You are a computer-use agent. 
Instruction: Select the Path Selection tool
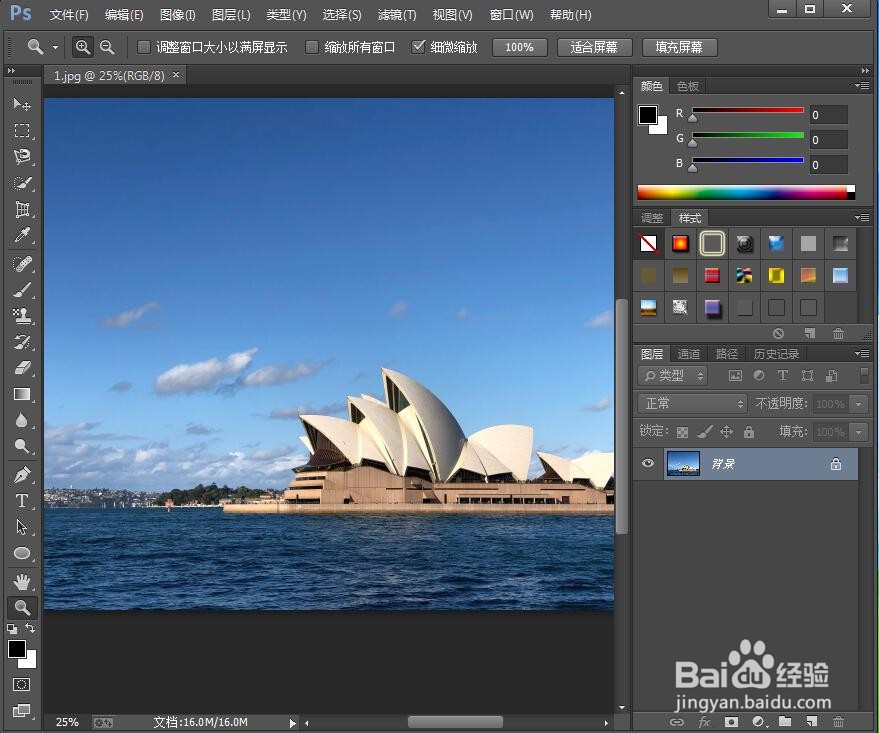point(22,527)
